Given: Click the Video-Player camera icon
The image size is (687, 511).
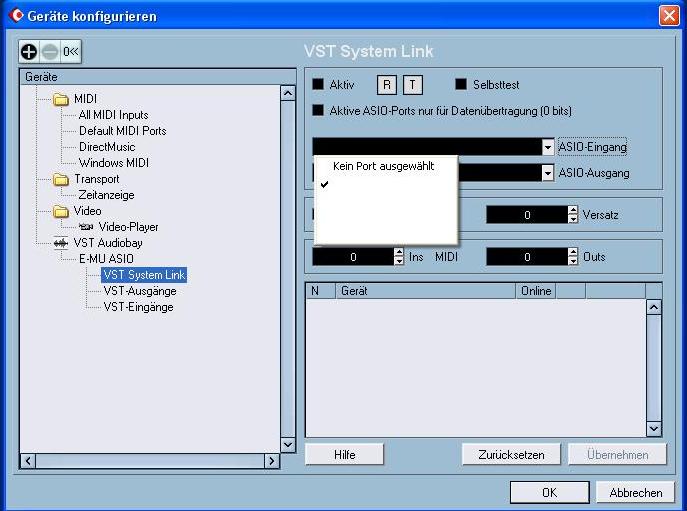Looking at the screenshot, I should pos(86,227).
